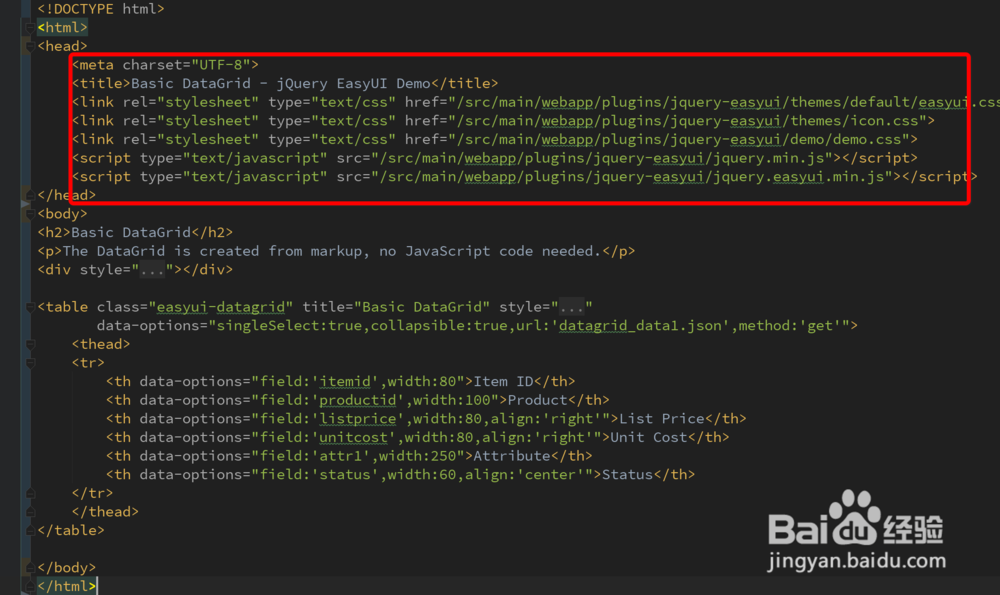1000x595 pixels.
Task: Place cursor on closing </body> tag
Action: click(x=66, y=568)
